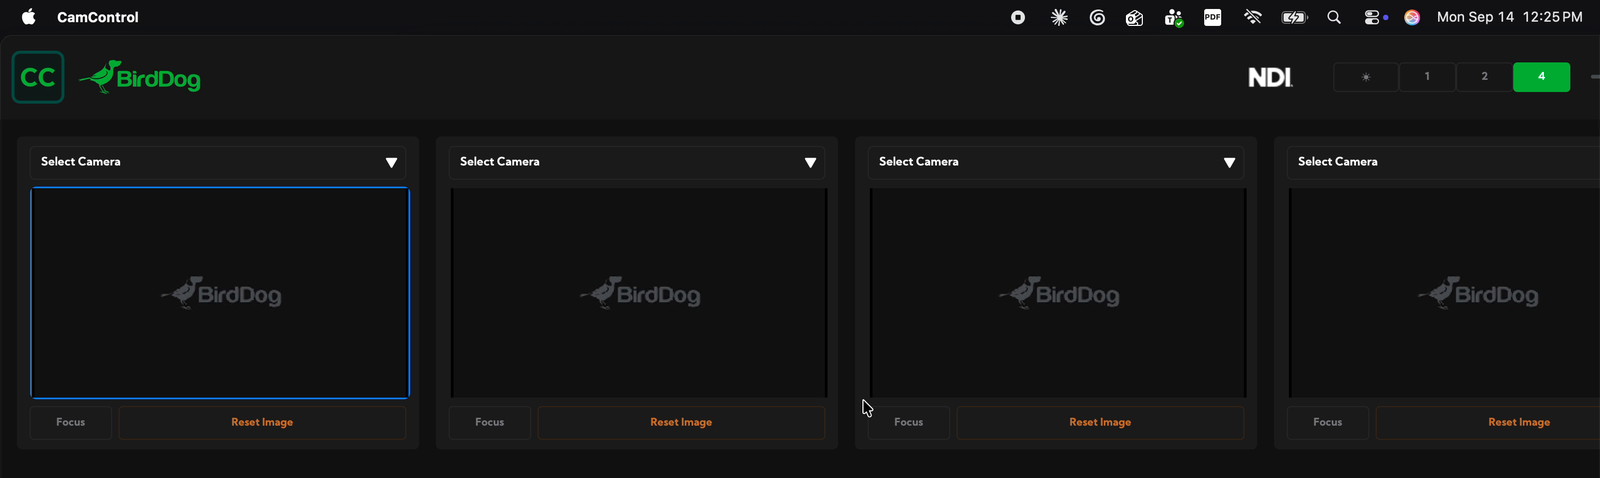The width and height of the screenshot is (1600, 478).
Task: Click the third panel's dropdown arrow
Action: pos(1229,163)
